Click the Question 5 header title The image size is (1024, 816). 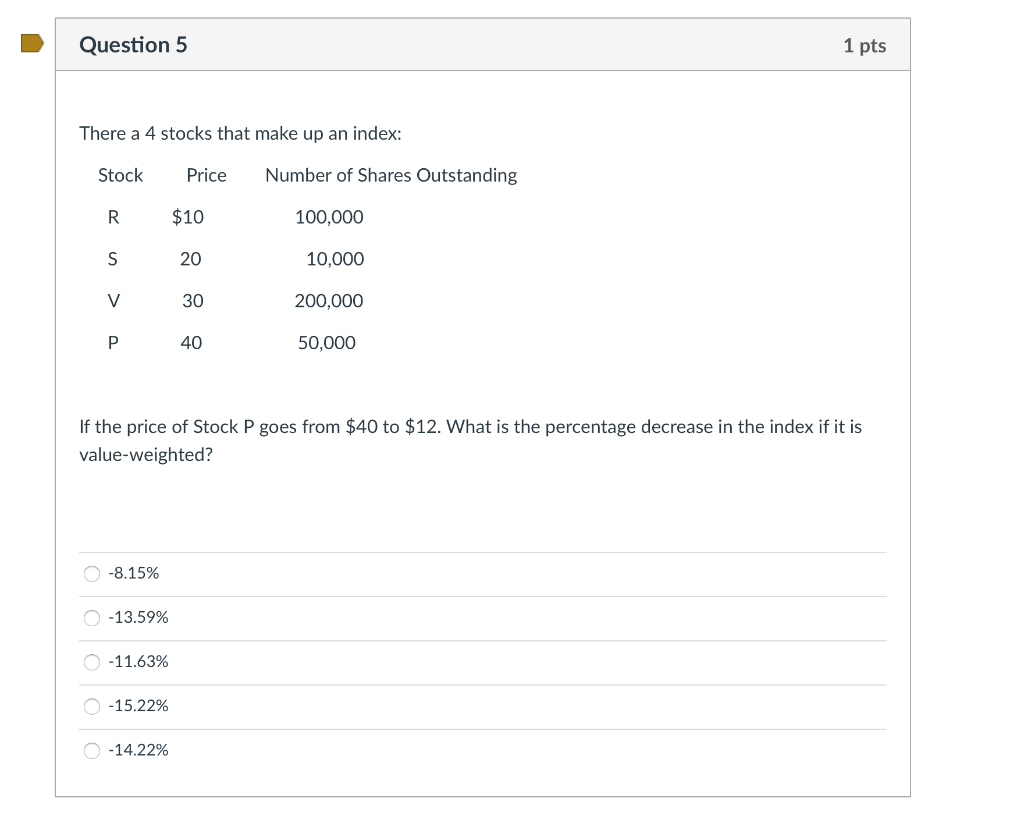coord(133,44)
